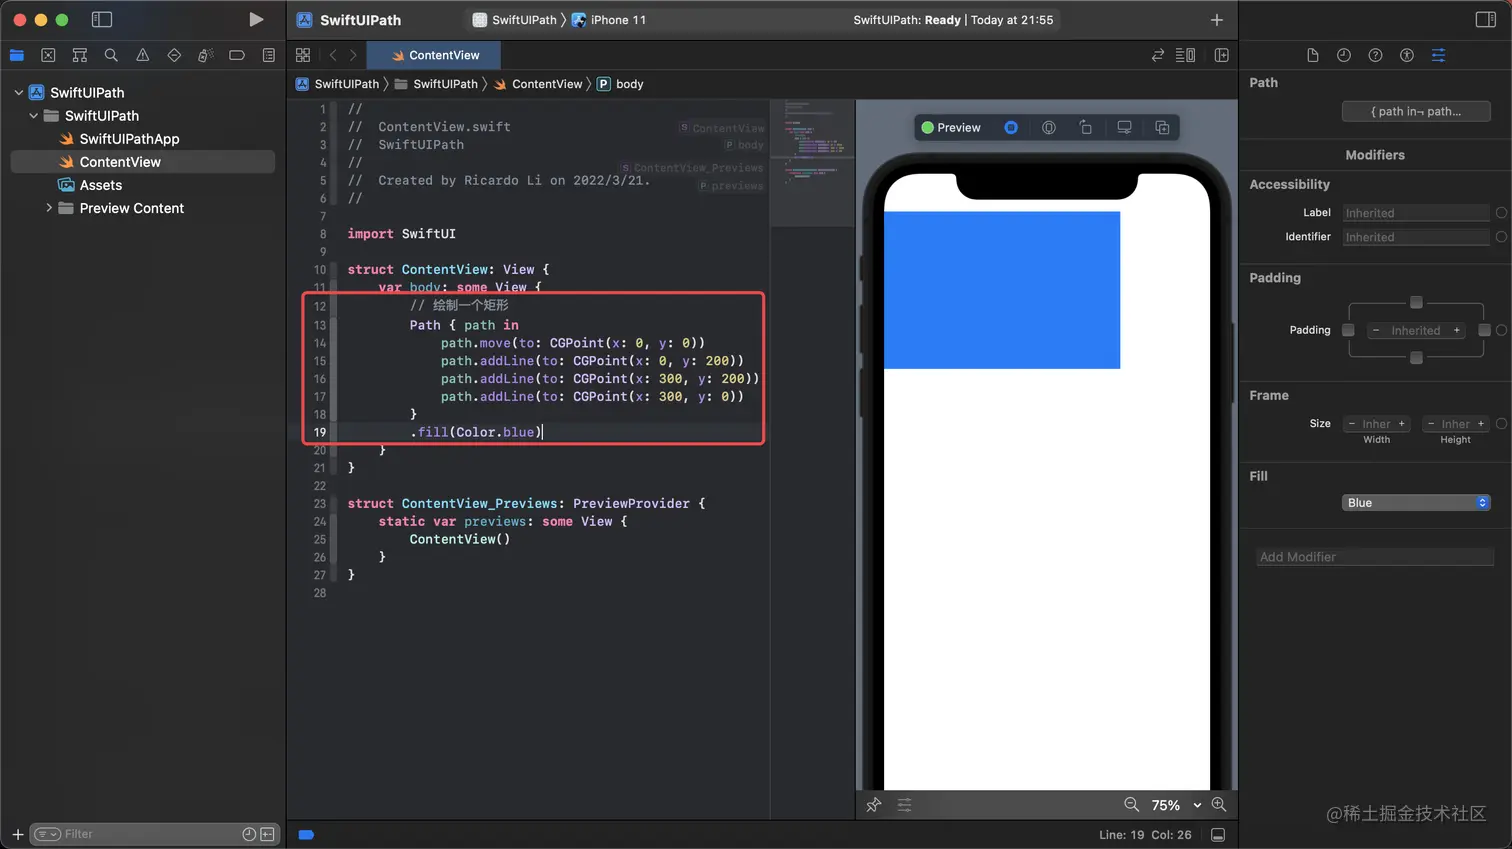Show Accessibility inspector tab
This screenshot has height=849, width=1512.
point(1407,55)
